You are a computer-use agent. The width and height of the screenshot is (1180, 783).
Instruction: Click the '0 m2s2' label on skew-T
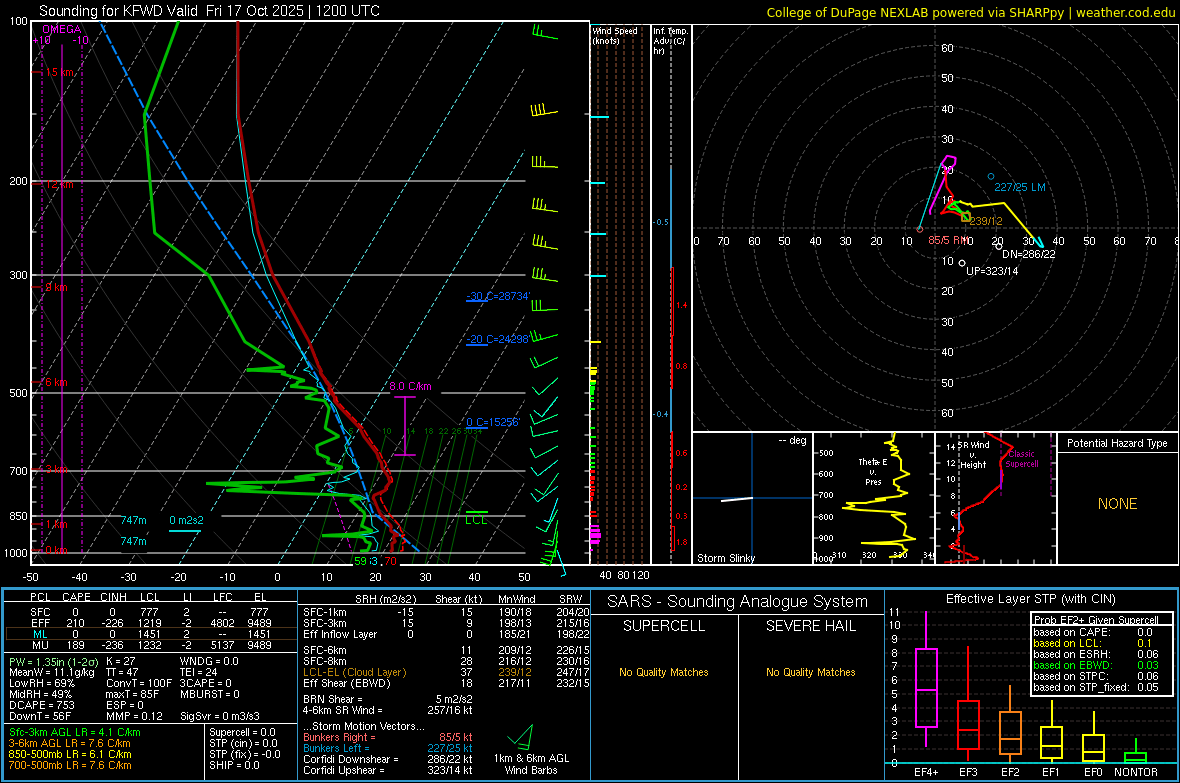click(x=186, y=520)
